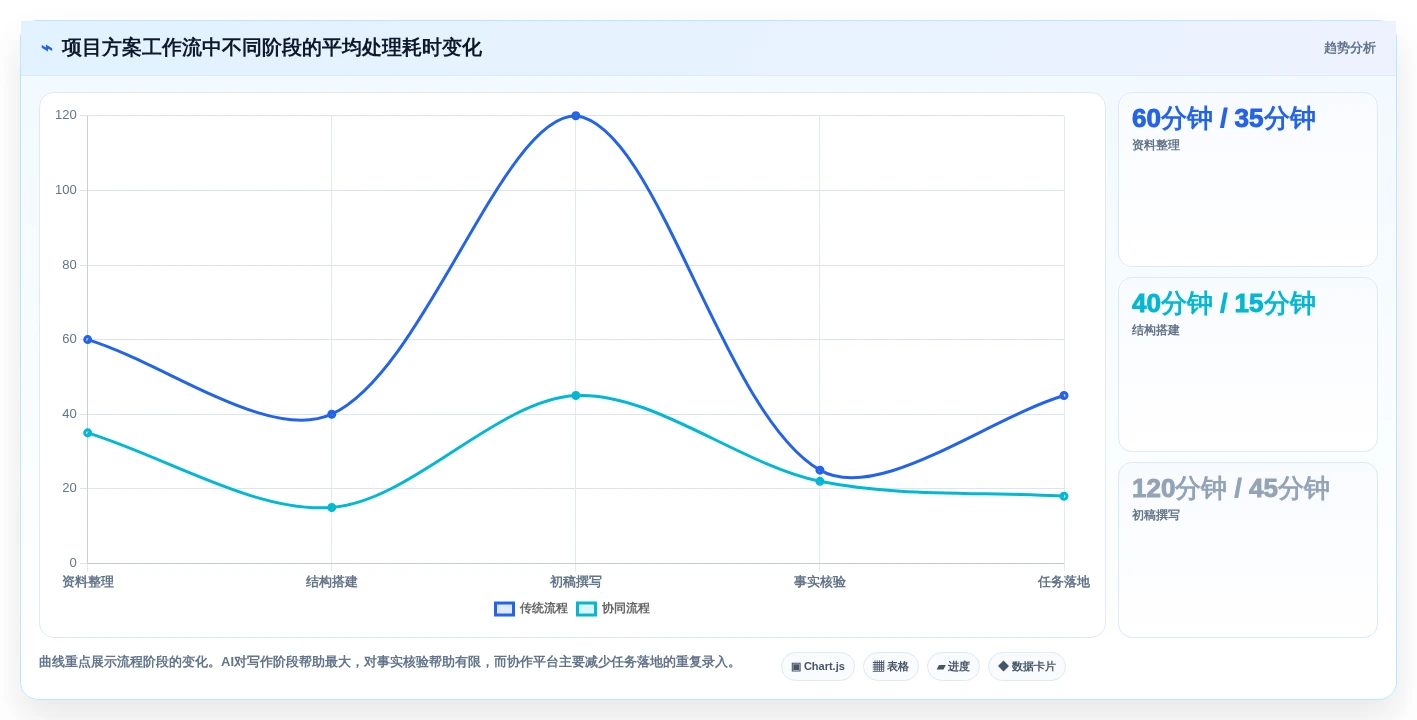Screen dimensions: 1417x720
Task: Click the 表格 tag button
Action: tap(891, 667)
